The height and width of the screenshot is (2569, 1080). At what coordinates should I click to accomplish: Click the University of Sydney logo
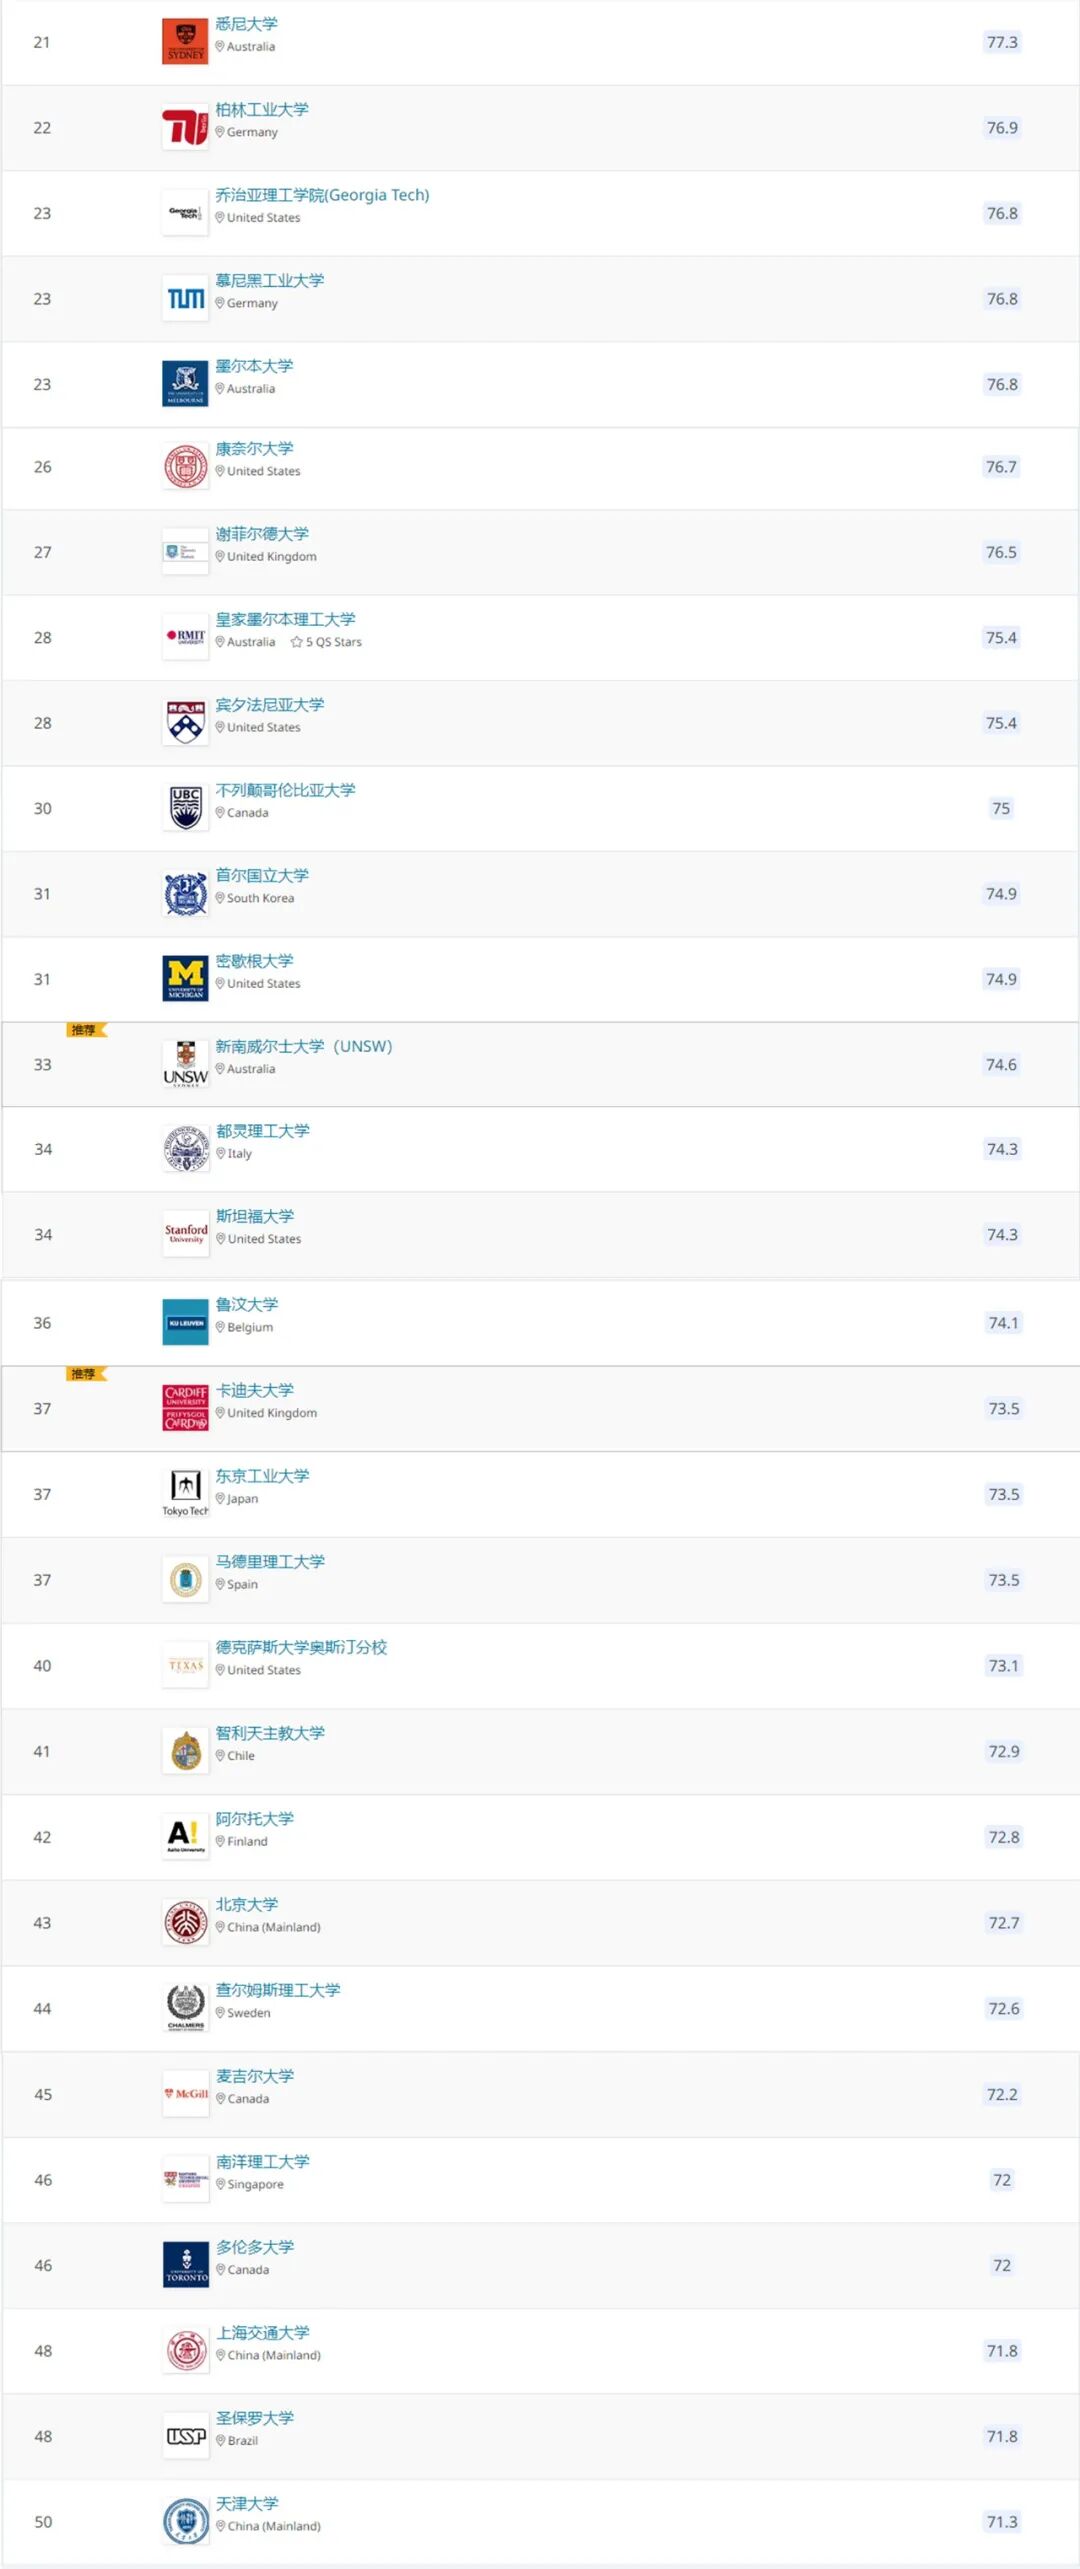pyautogui.click(x=185, y=42)
